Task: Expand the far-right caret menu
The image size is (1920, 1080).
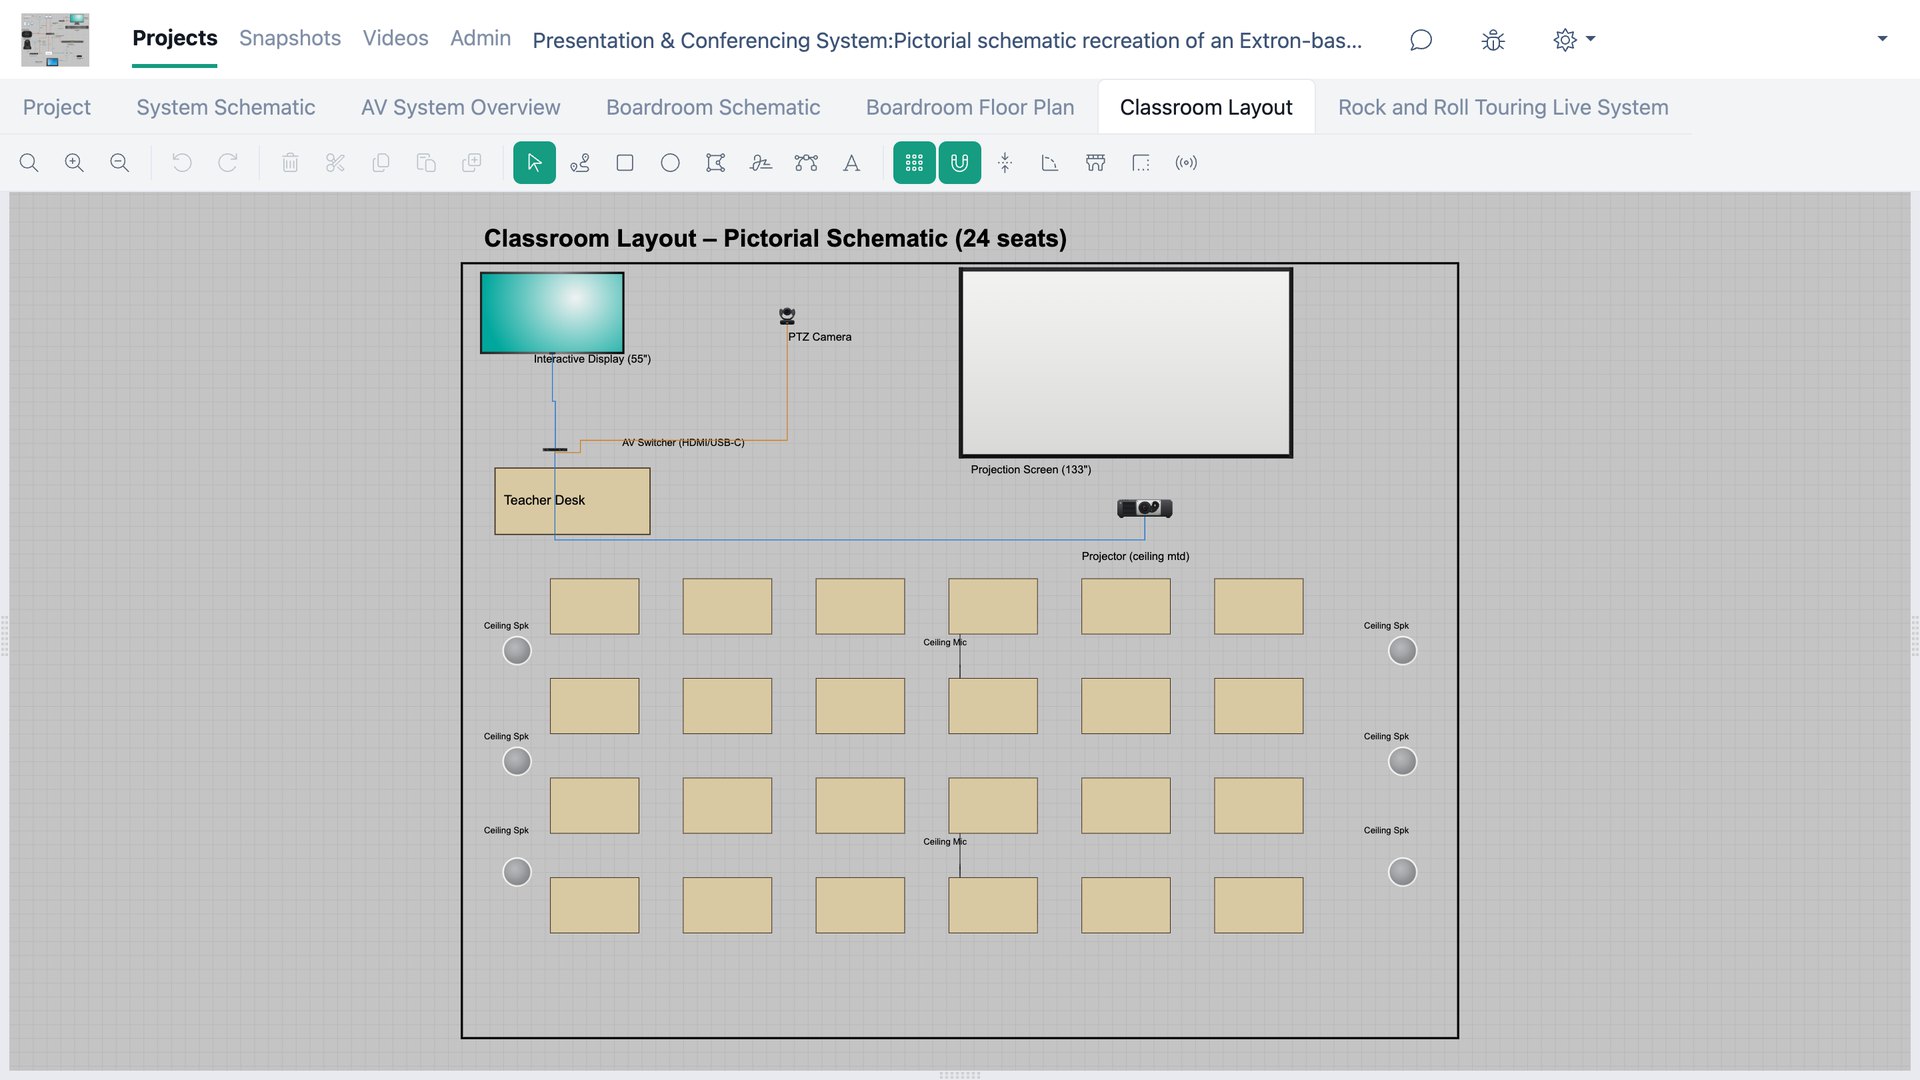Action: click(1882, 39)
